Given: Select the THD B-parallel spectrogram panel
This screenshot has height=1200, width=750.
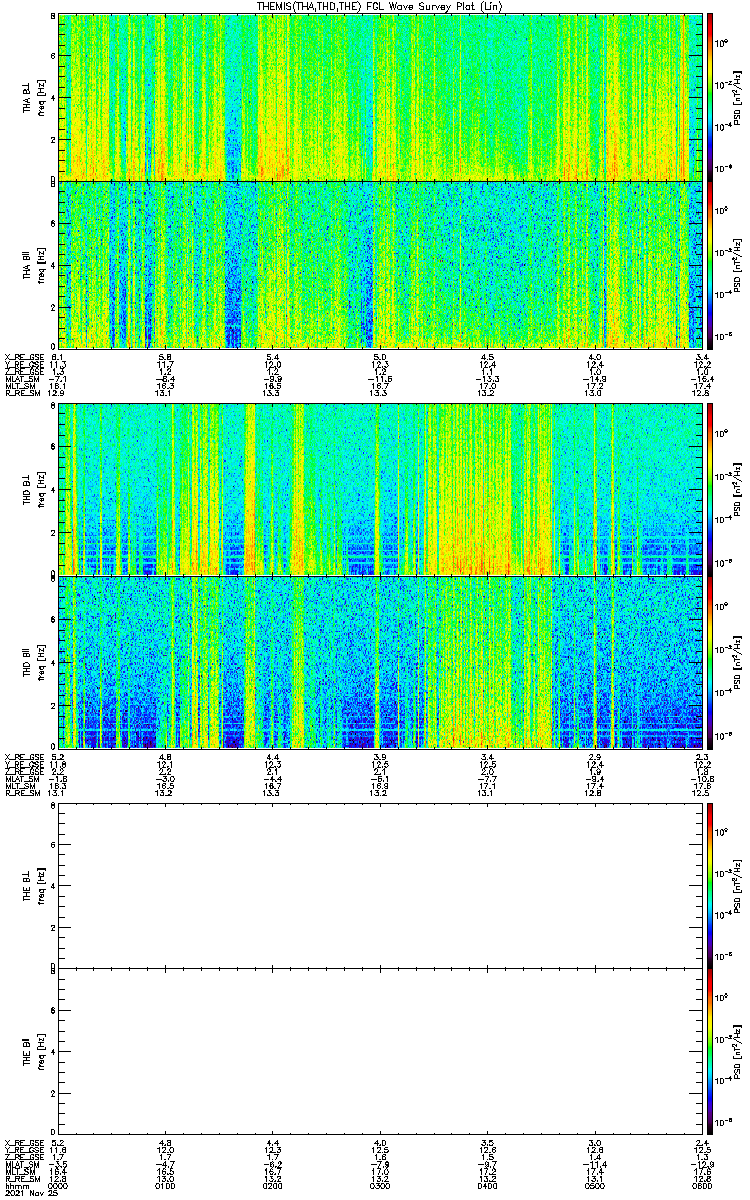Looking at the screenshot, I should pyautogui.click(x=379, y=662).
